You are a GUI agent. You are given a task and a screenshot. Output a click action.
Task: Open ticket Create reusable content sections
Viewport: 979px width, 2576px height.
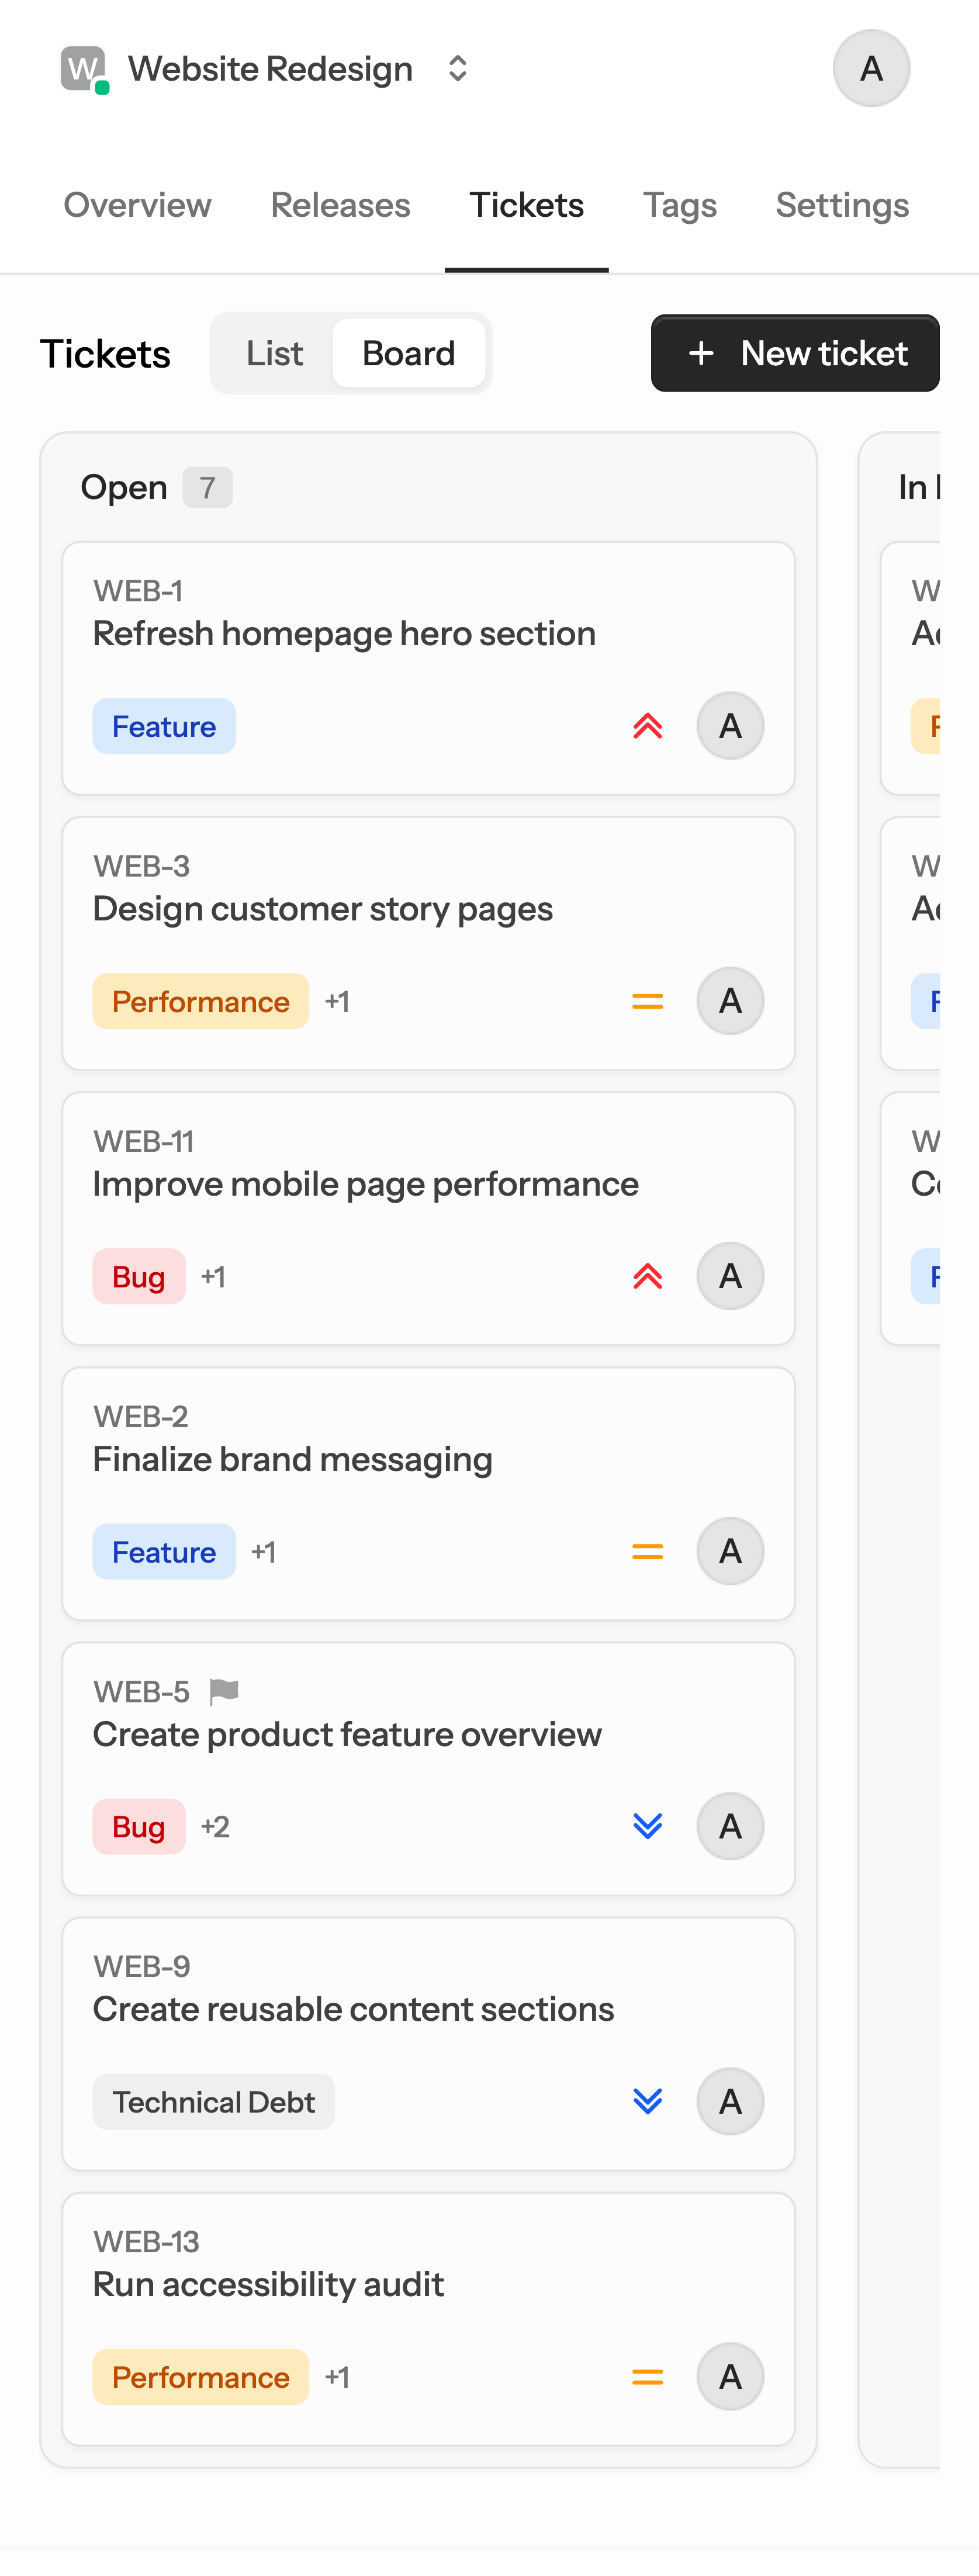coord(353,2009)
